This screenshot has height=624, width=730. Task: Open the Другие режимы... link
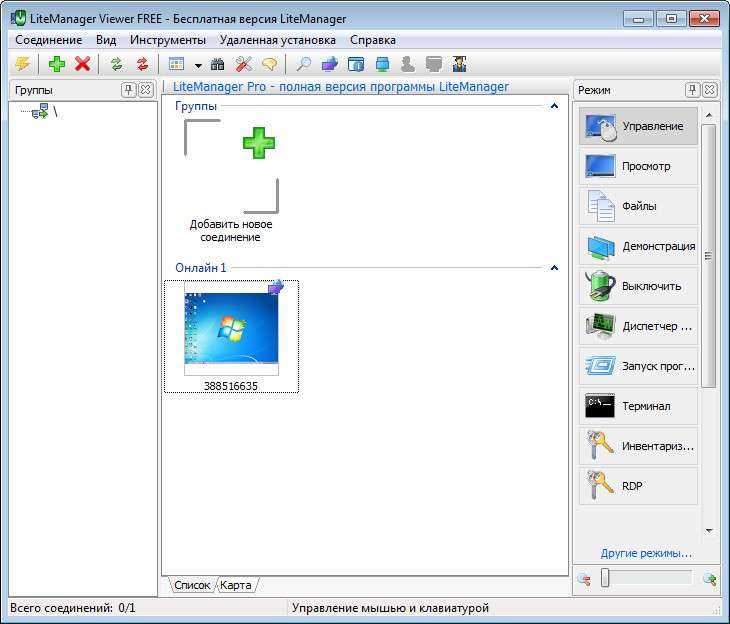646,553
